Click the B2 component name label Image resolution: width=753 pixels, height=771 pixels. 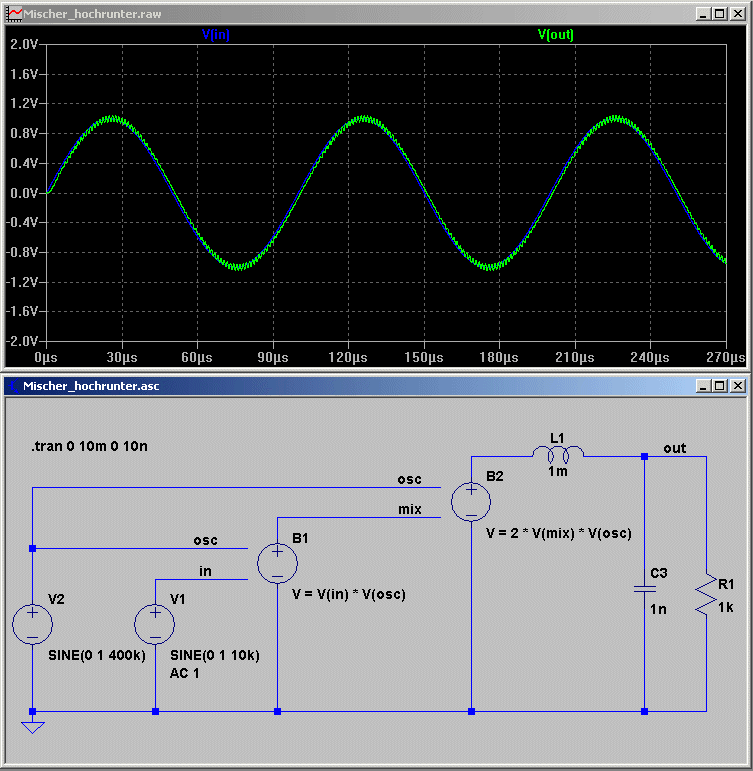pos(494,476)
